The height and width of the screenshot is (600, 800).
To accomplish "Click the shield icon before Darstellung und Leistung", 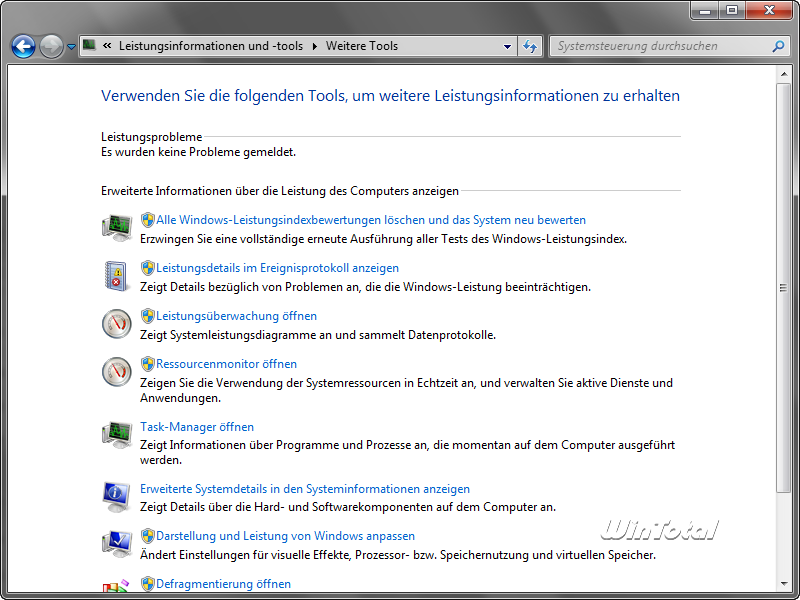I will coord(147,536).
